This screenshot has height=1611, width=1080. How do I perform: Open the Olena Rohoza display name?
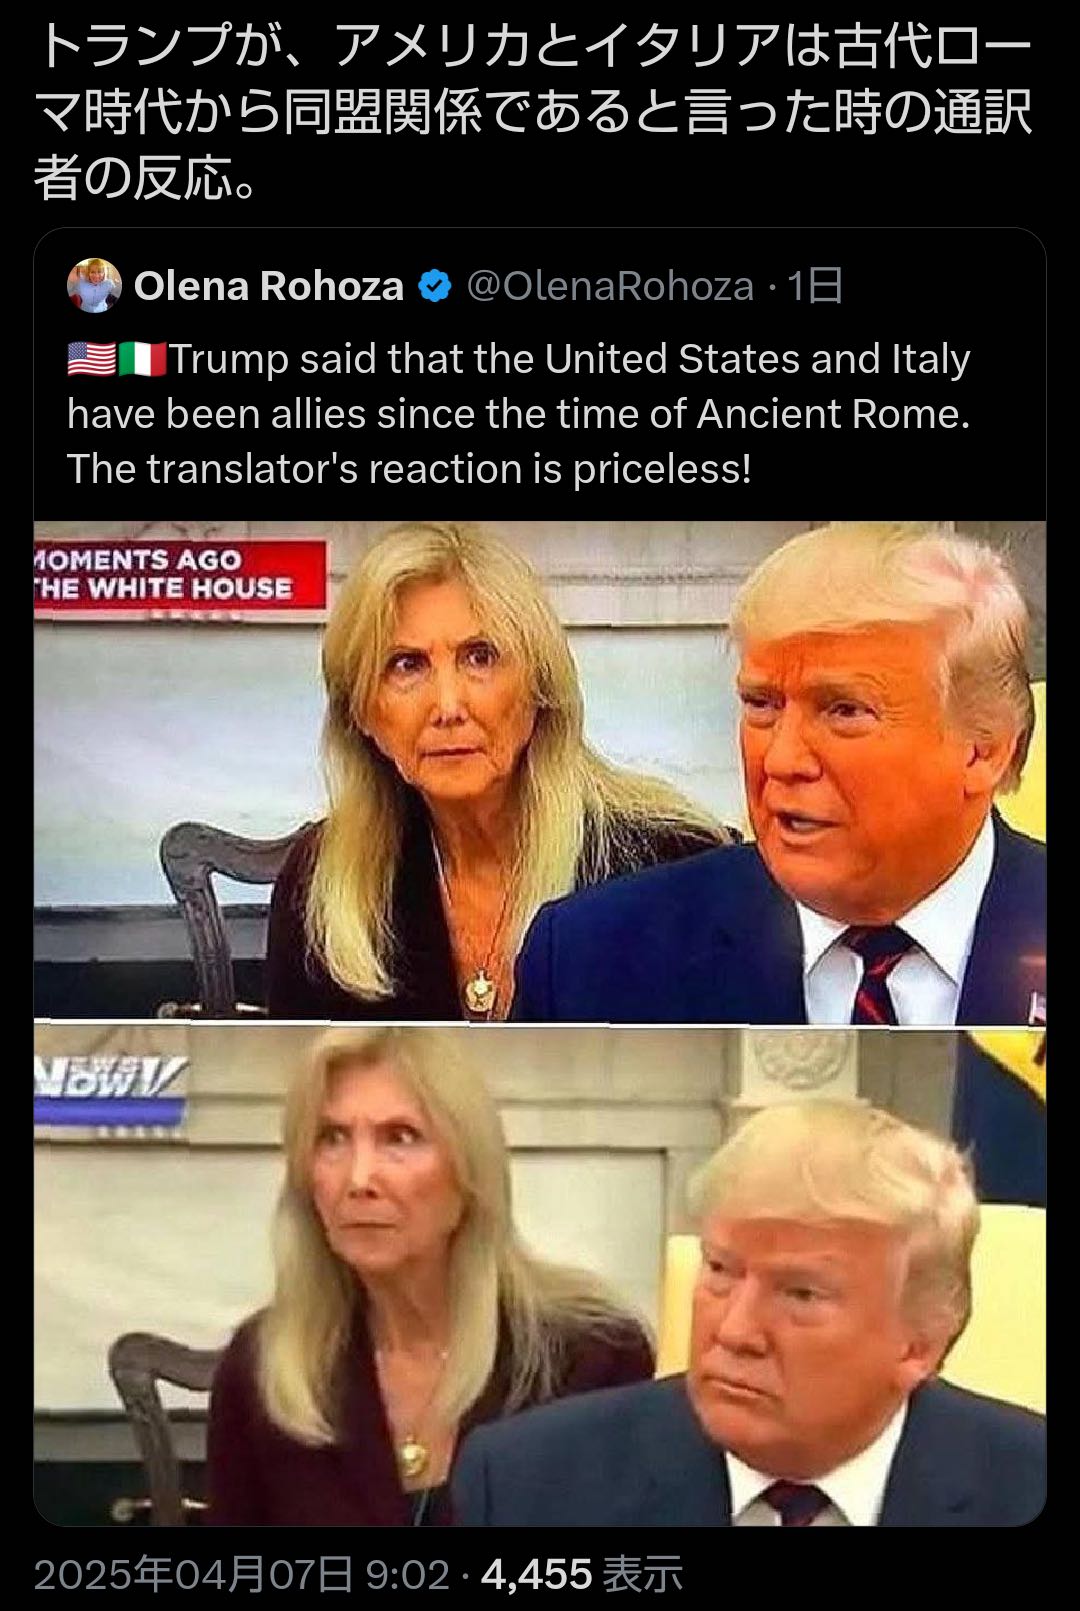[x=269, y=287]
